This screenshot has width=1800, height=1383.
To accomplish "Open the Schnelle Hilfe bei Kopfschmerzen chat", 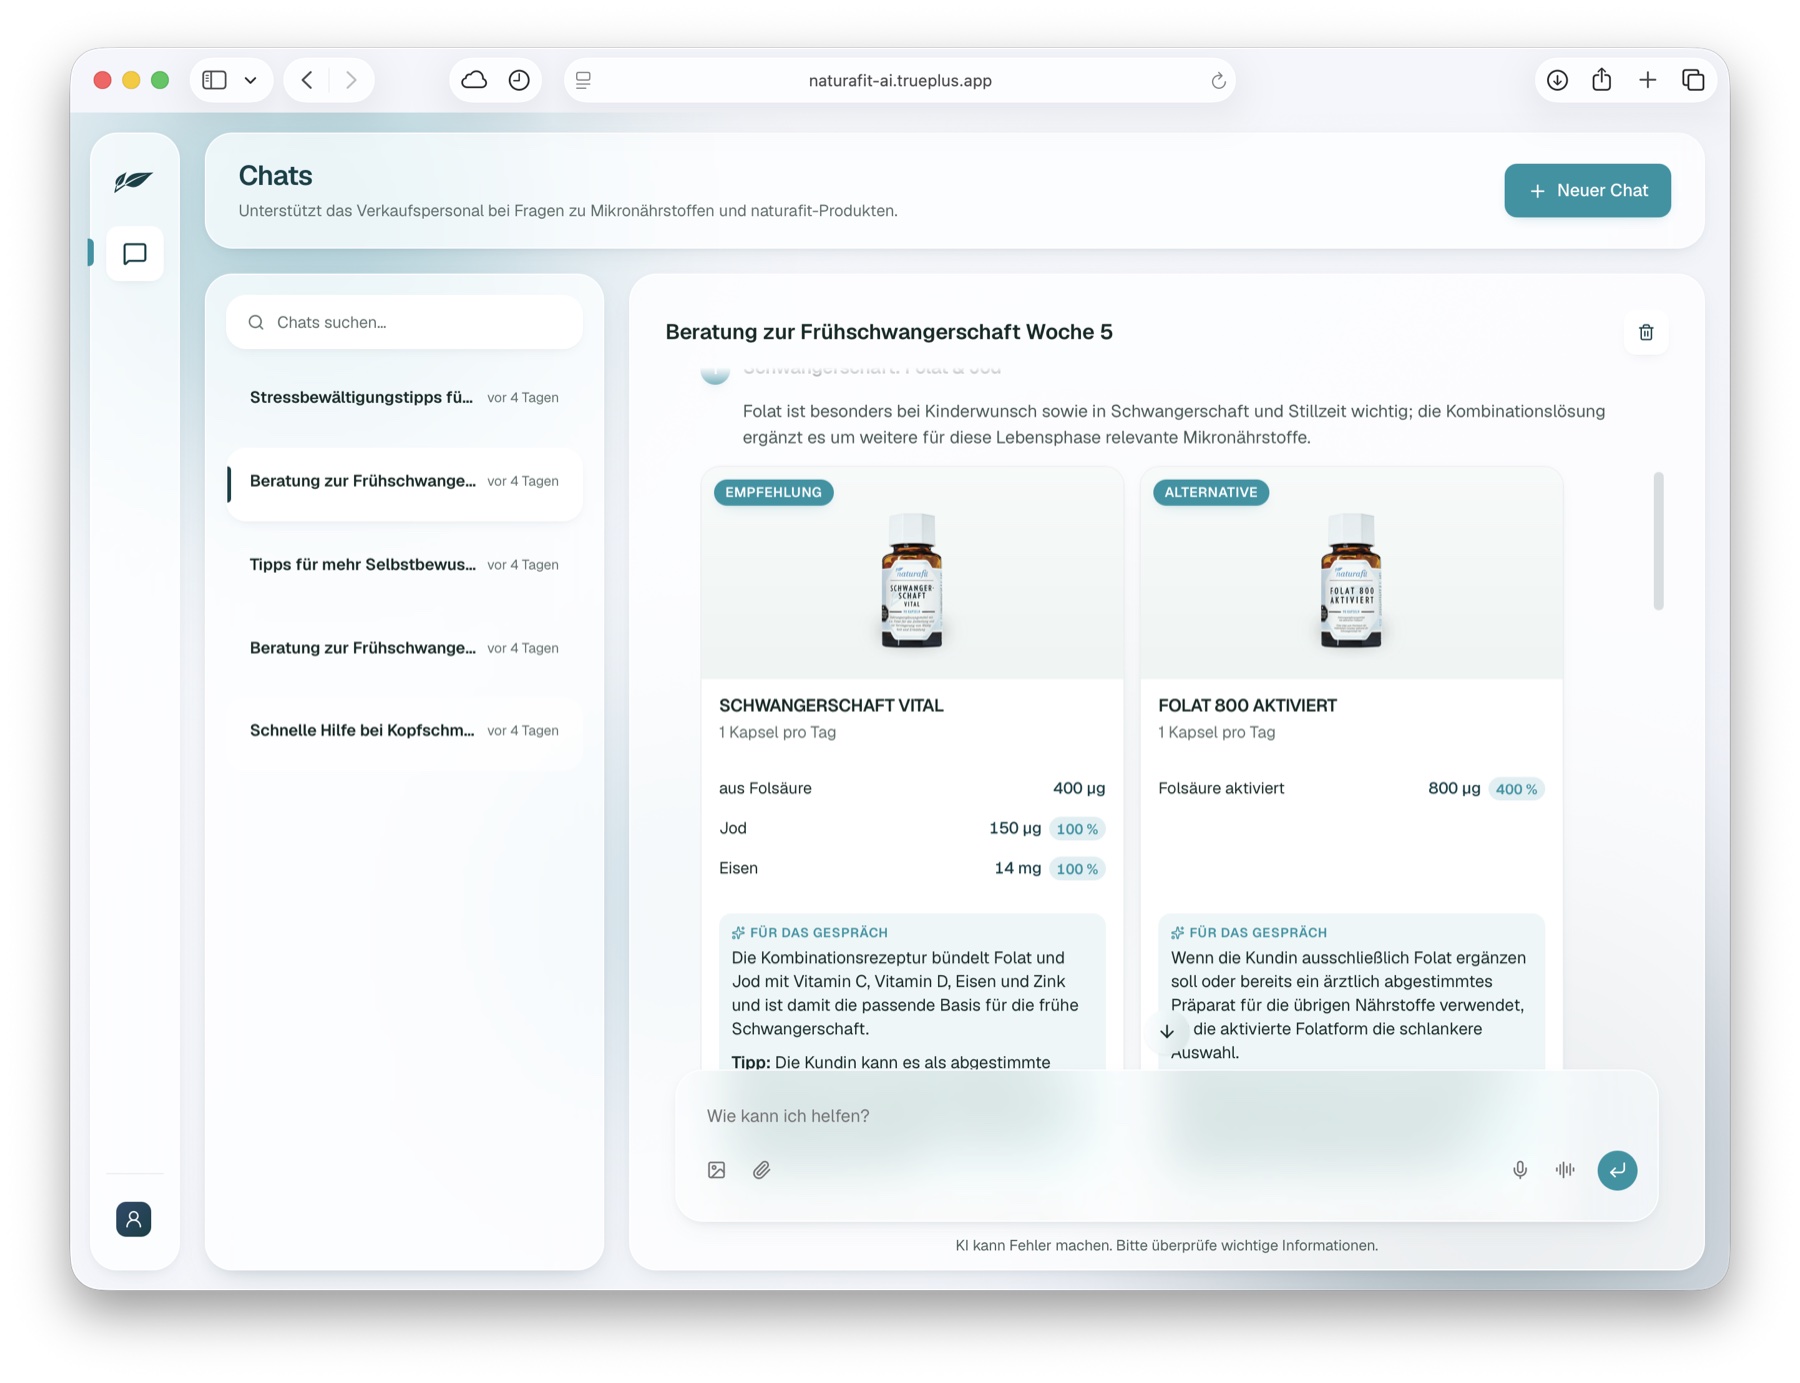I will pyautogui.click(x=404, y=731).
